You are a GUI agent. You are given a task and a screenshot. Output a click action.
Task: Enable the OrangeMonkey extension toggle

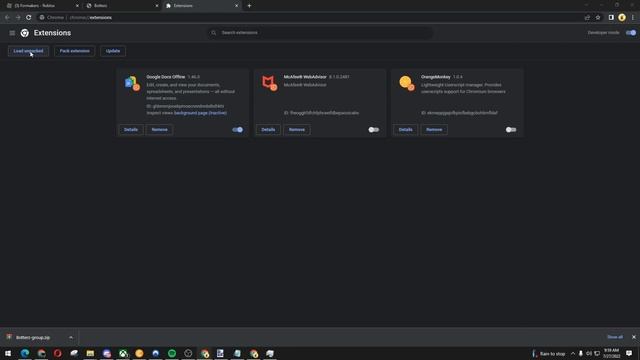(x=511, y=130)
